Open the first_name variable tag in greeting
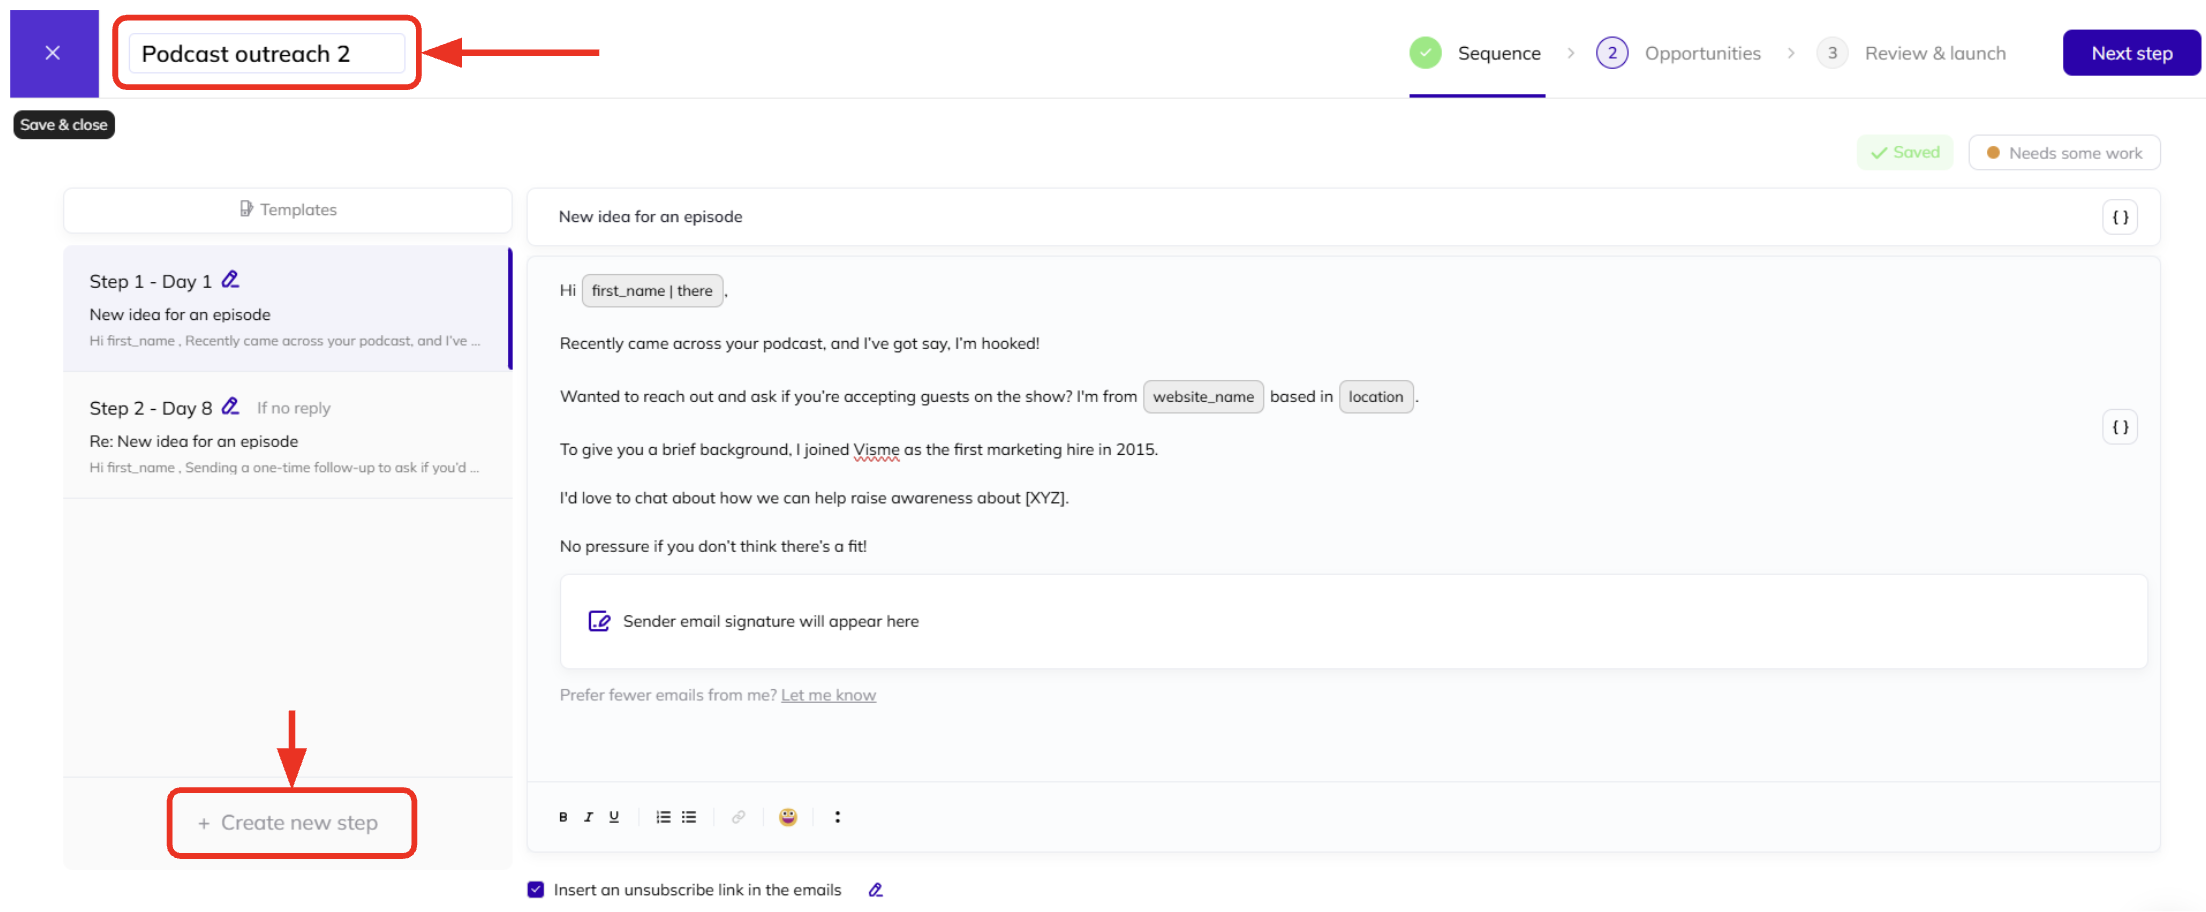 click(x=652, y=290)
